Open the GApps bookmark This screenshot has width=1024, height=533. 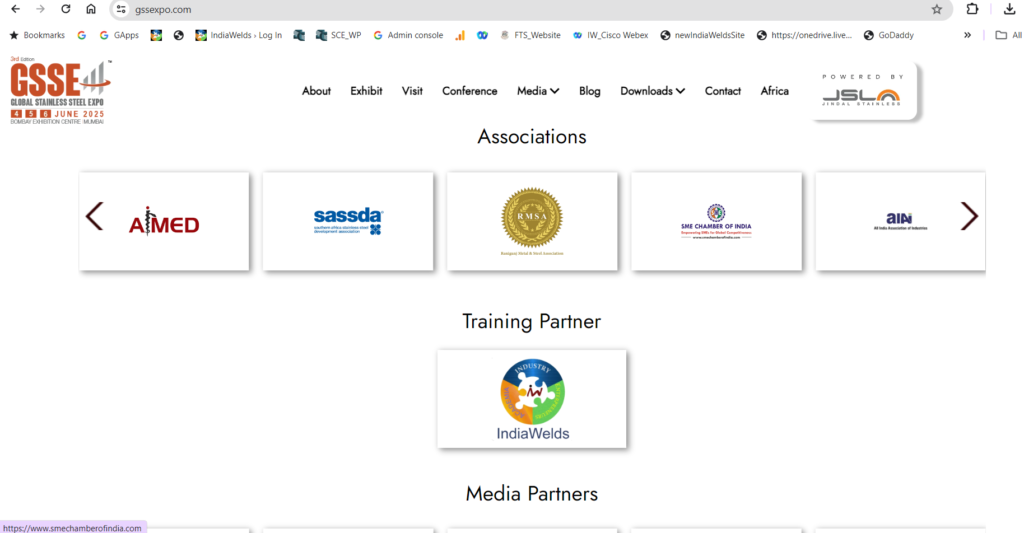(x=119, y=35)
